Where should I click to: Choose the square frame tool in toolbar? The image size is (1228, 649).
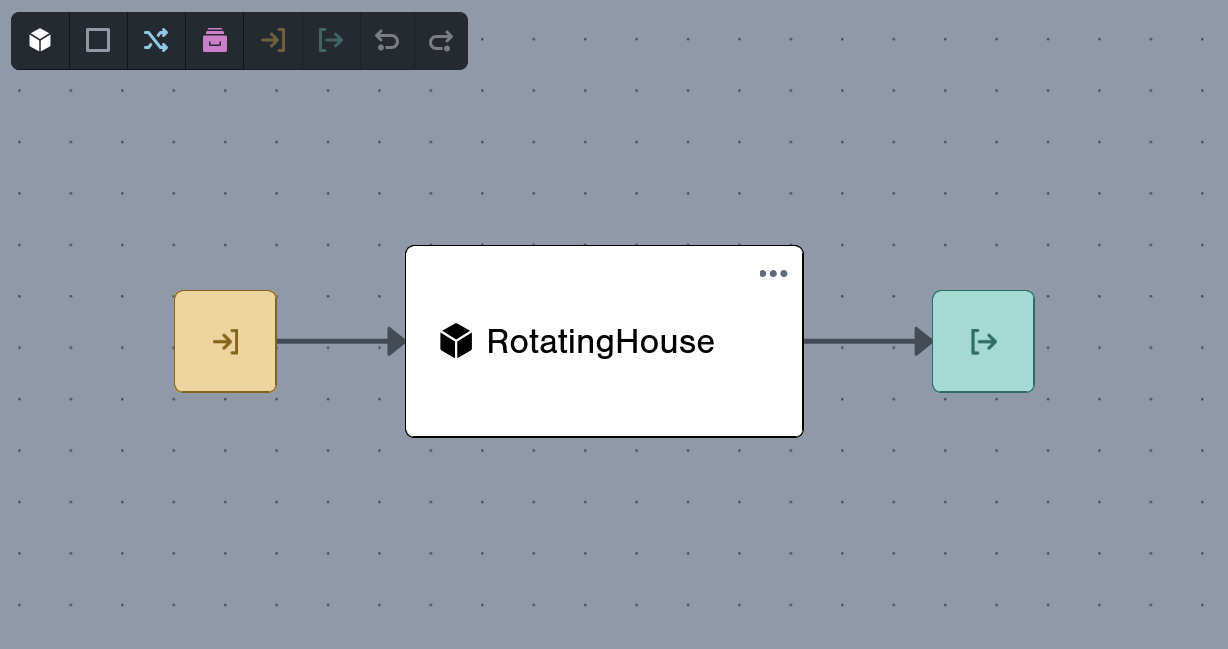[98, 41]
